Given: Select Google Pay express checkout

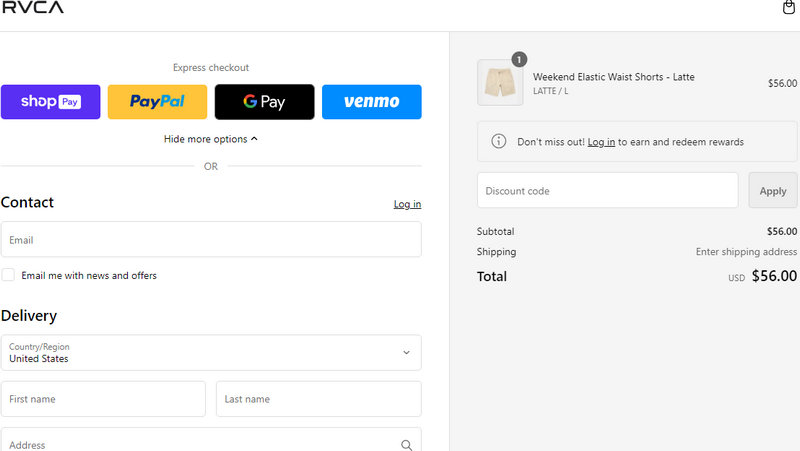Looking at the screenshot, I should 264,102.
